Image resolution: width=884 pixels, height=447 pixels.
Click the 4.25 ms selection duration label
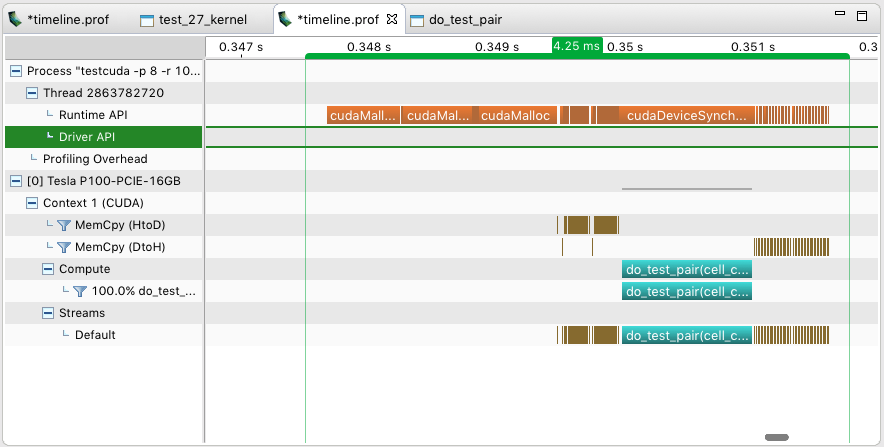click(577, 46)
